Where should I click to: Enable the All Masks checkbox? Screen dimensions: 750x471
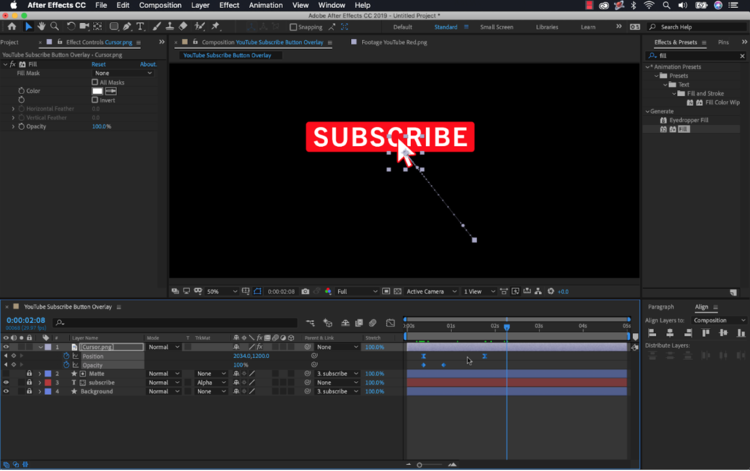click(x=95, y=82)
